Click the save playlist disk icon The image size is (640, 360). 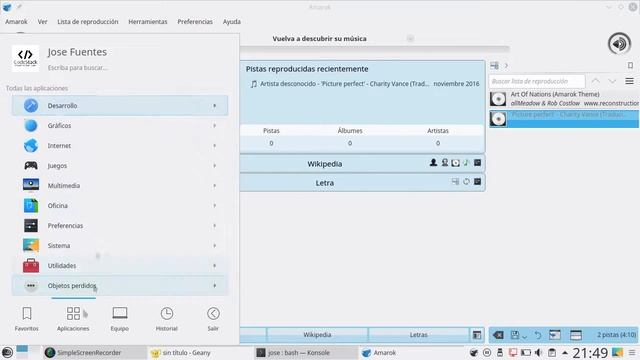[x=515, y=335]
